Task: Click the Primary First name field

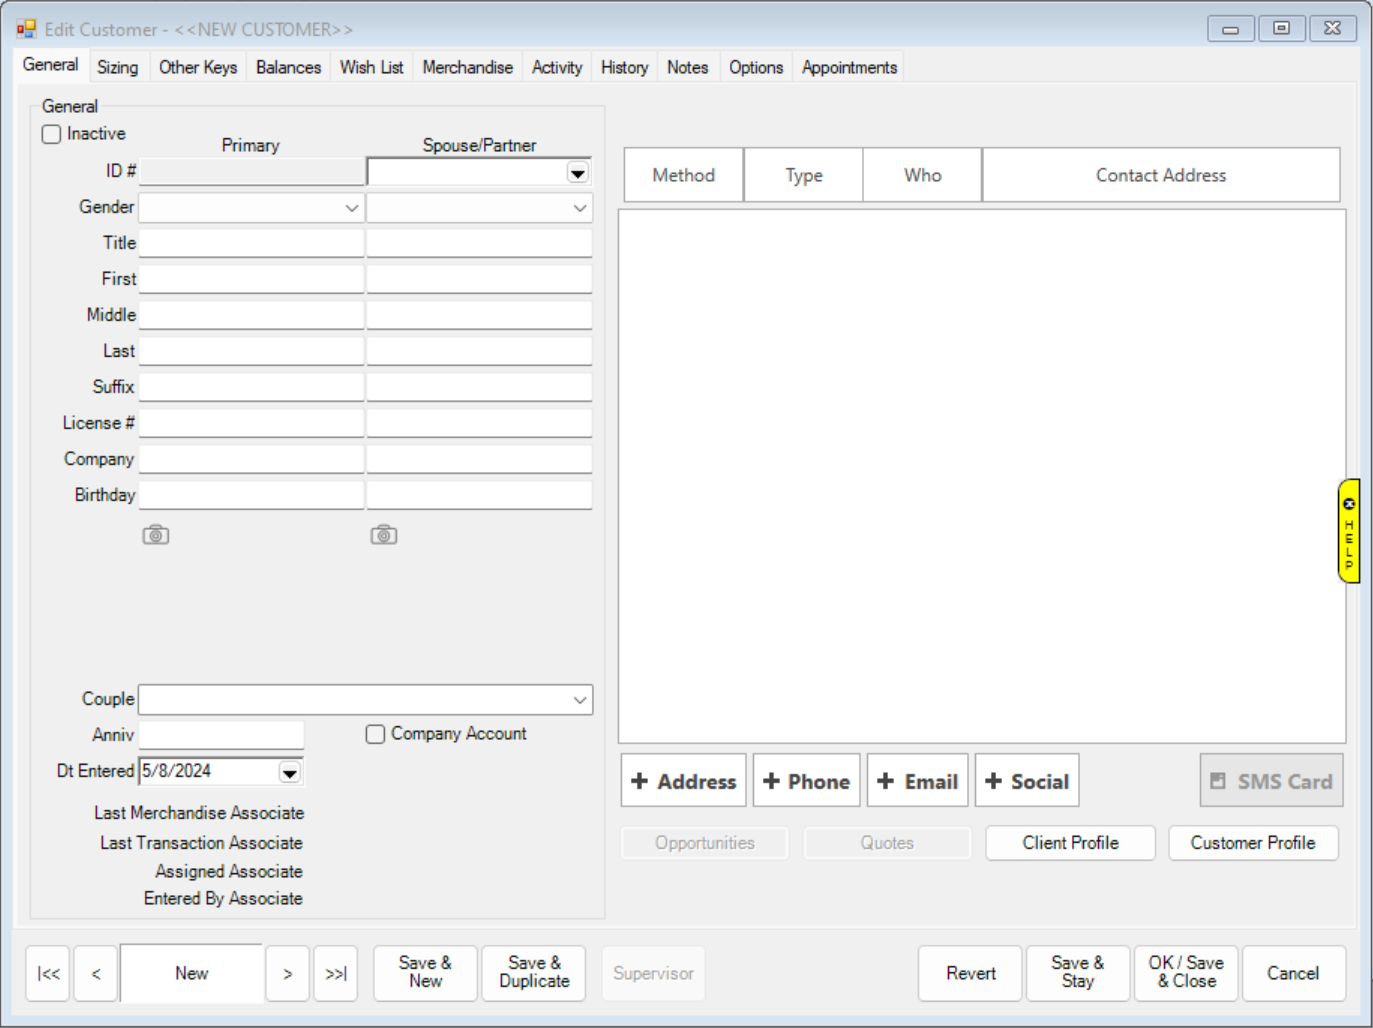Action: (x=251, y=279)
